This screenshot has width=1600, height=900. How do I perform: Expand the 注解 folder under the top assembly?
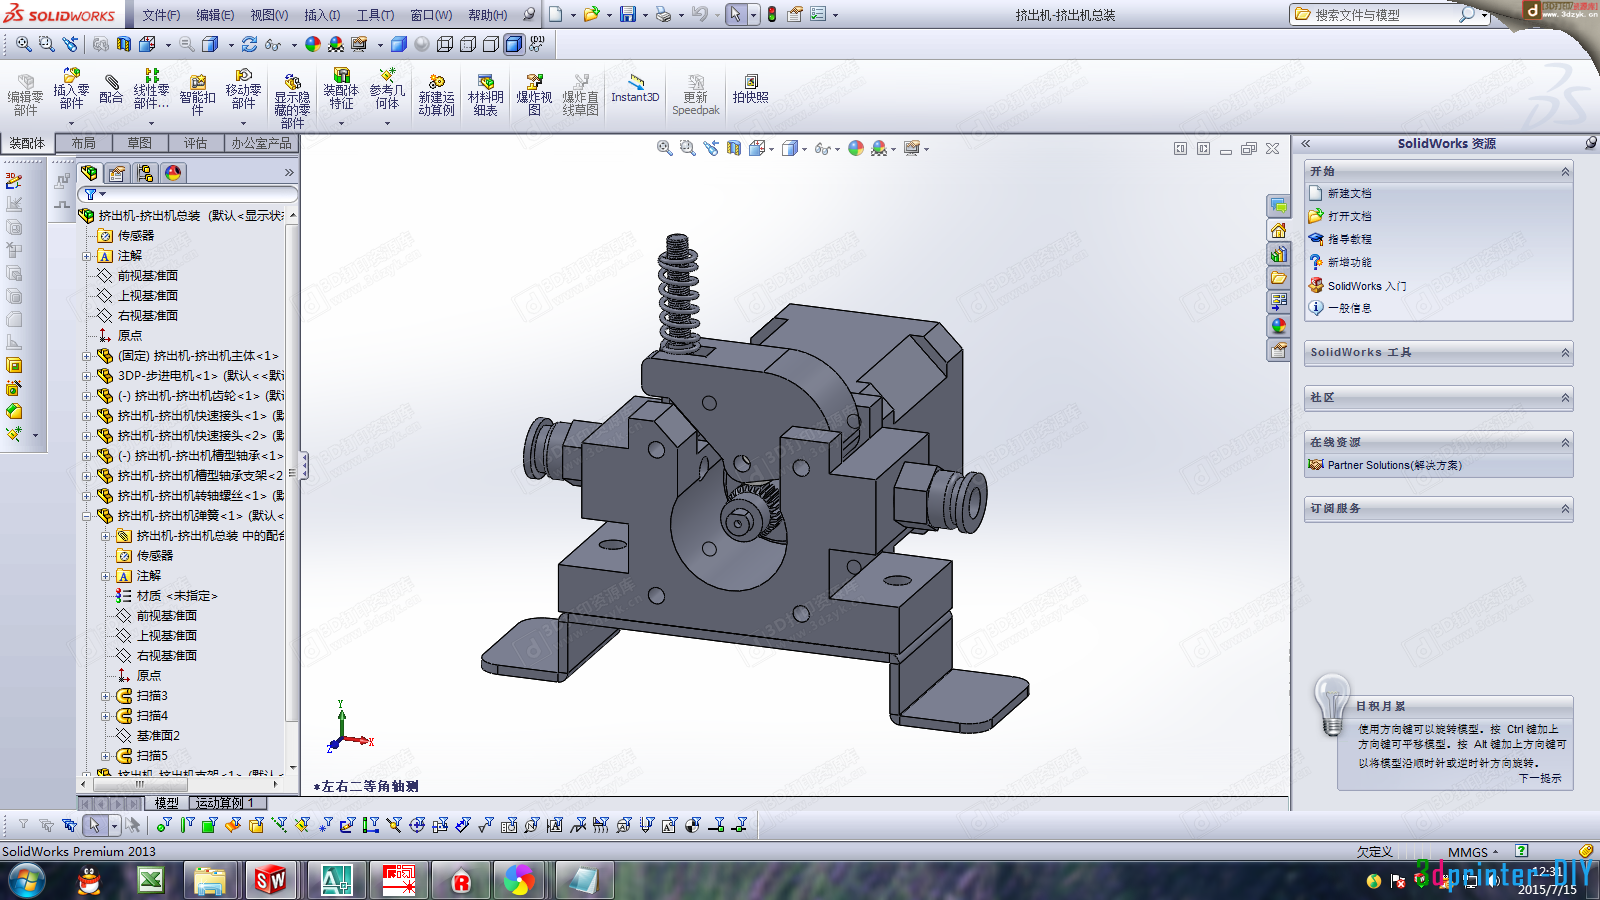86,256
